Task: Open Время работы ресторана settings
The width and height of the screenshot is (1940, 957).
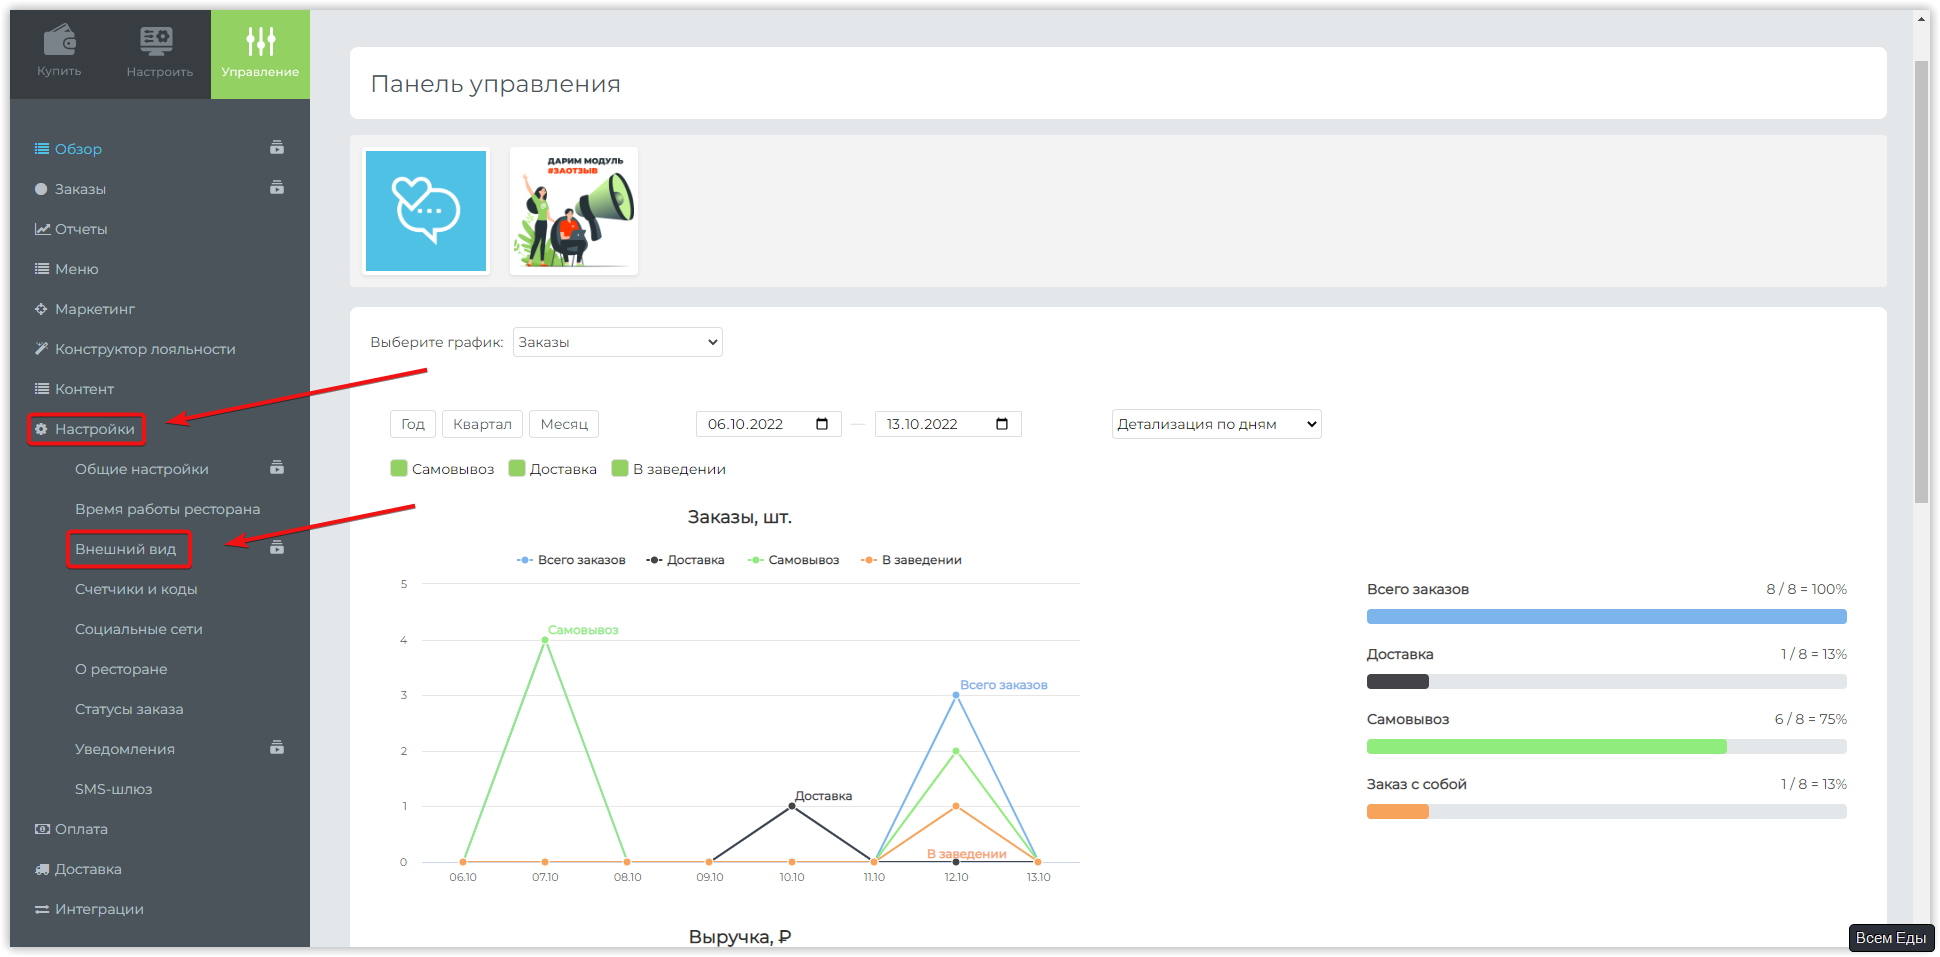Action: [167, 509]
